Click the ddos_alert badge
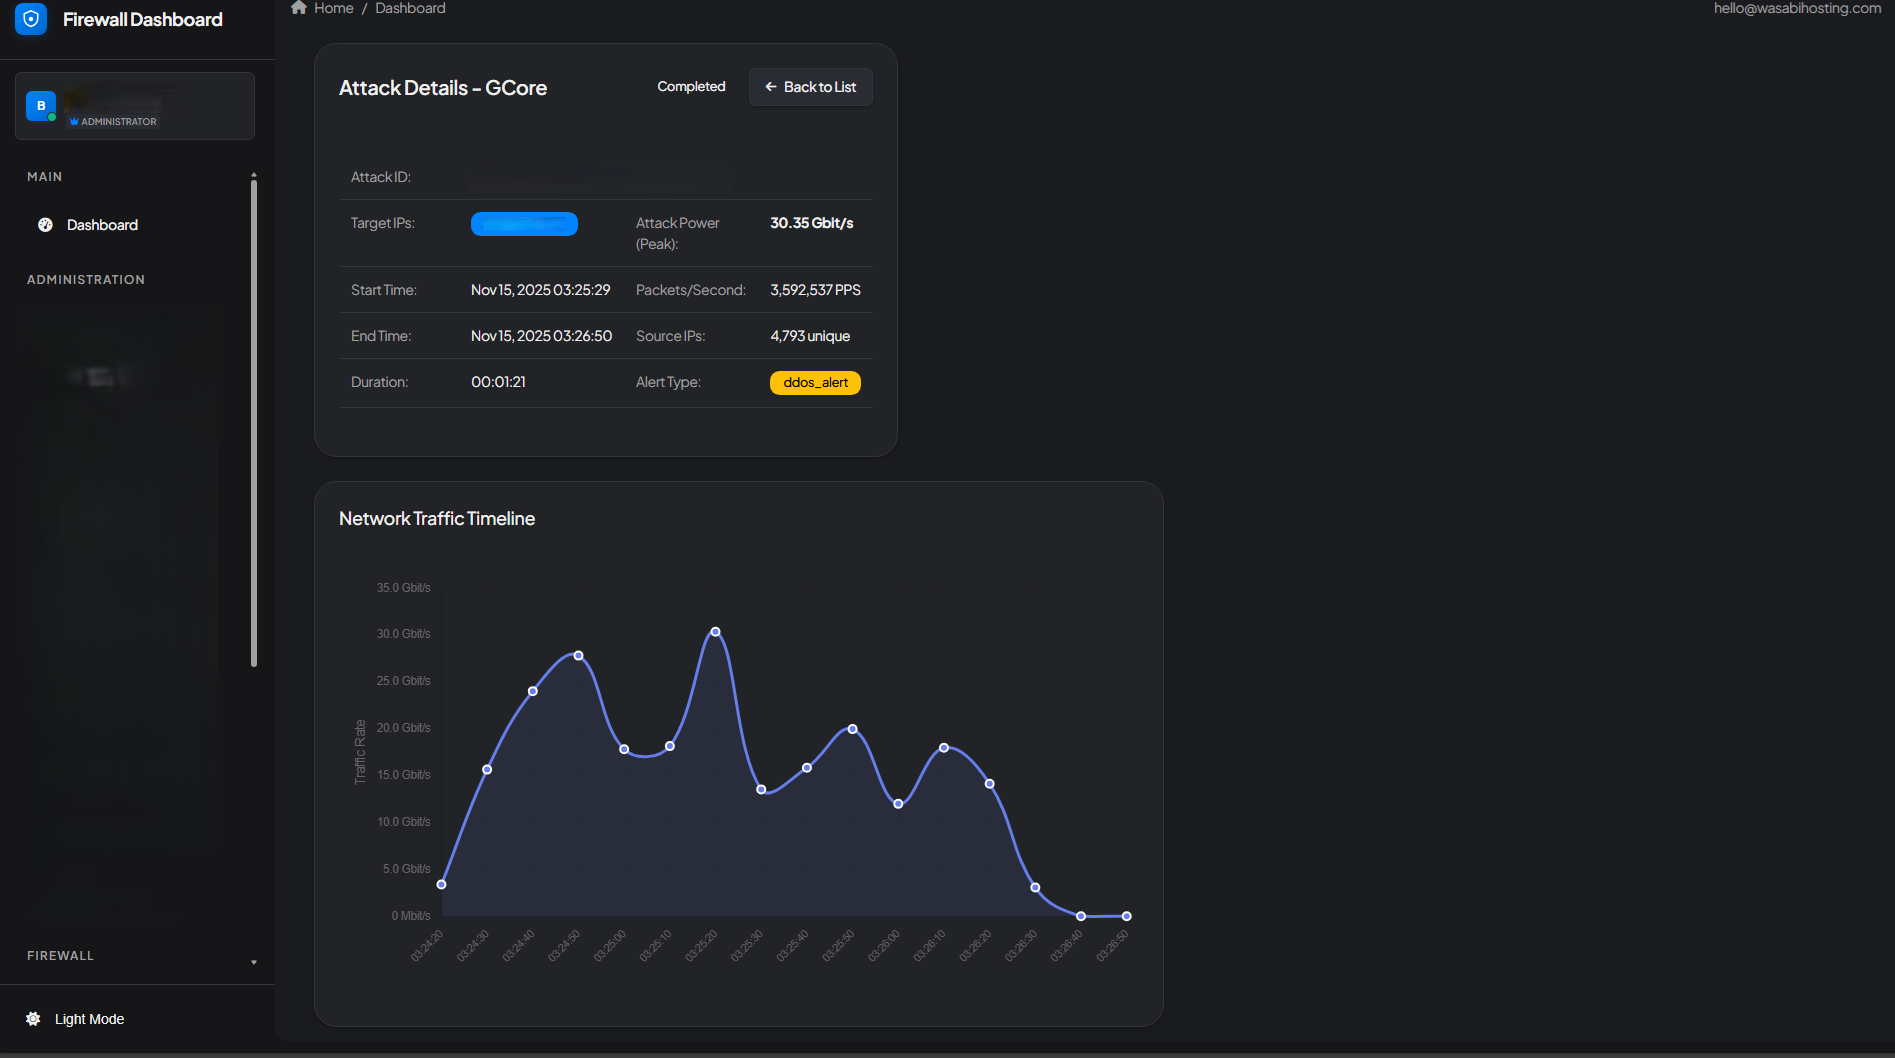Image resolution: width=1895 pixels, height=1058 pixels. 815,383
